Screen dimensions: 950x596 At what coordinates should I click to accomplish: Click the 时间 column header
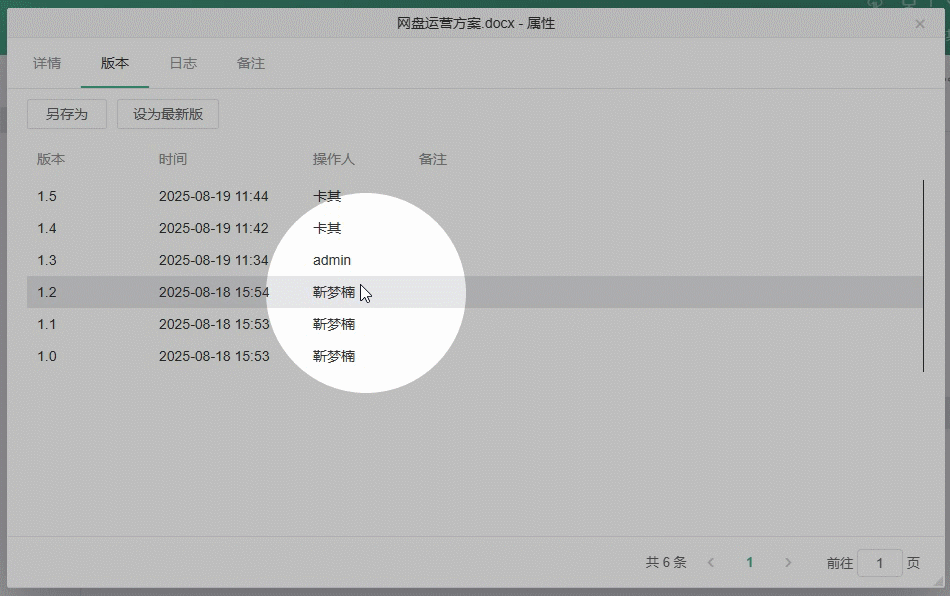tap(172, 159)
